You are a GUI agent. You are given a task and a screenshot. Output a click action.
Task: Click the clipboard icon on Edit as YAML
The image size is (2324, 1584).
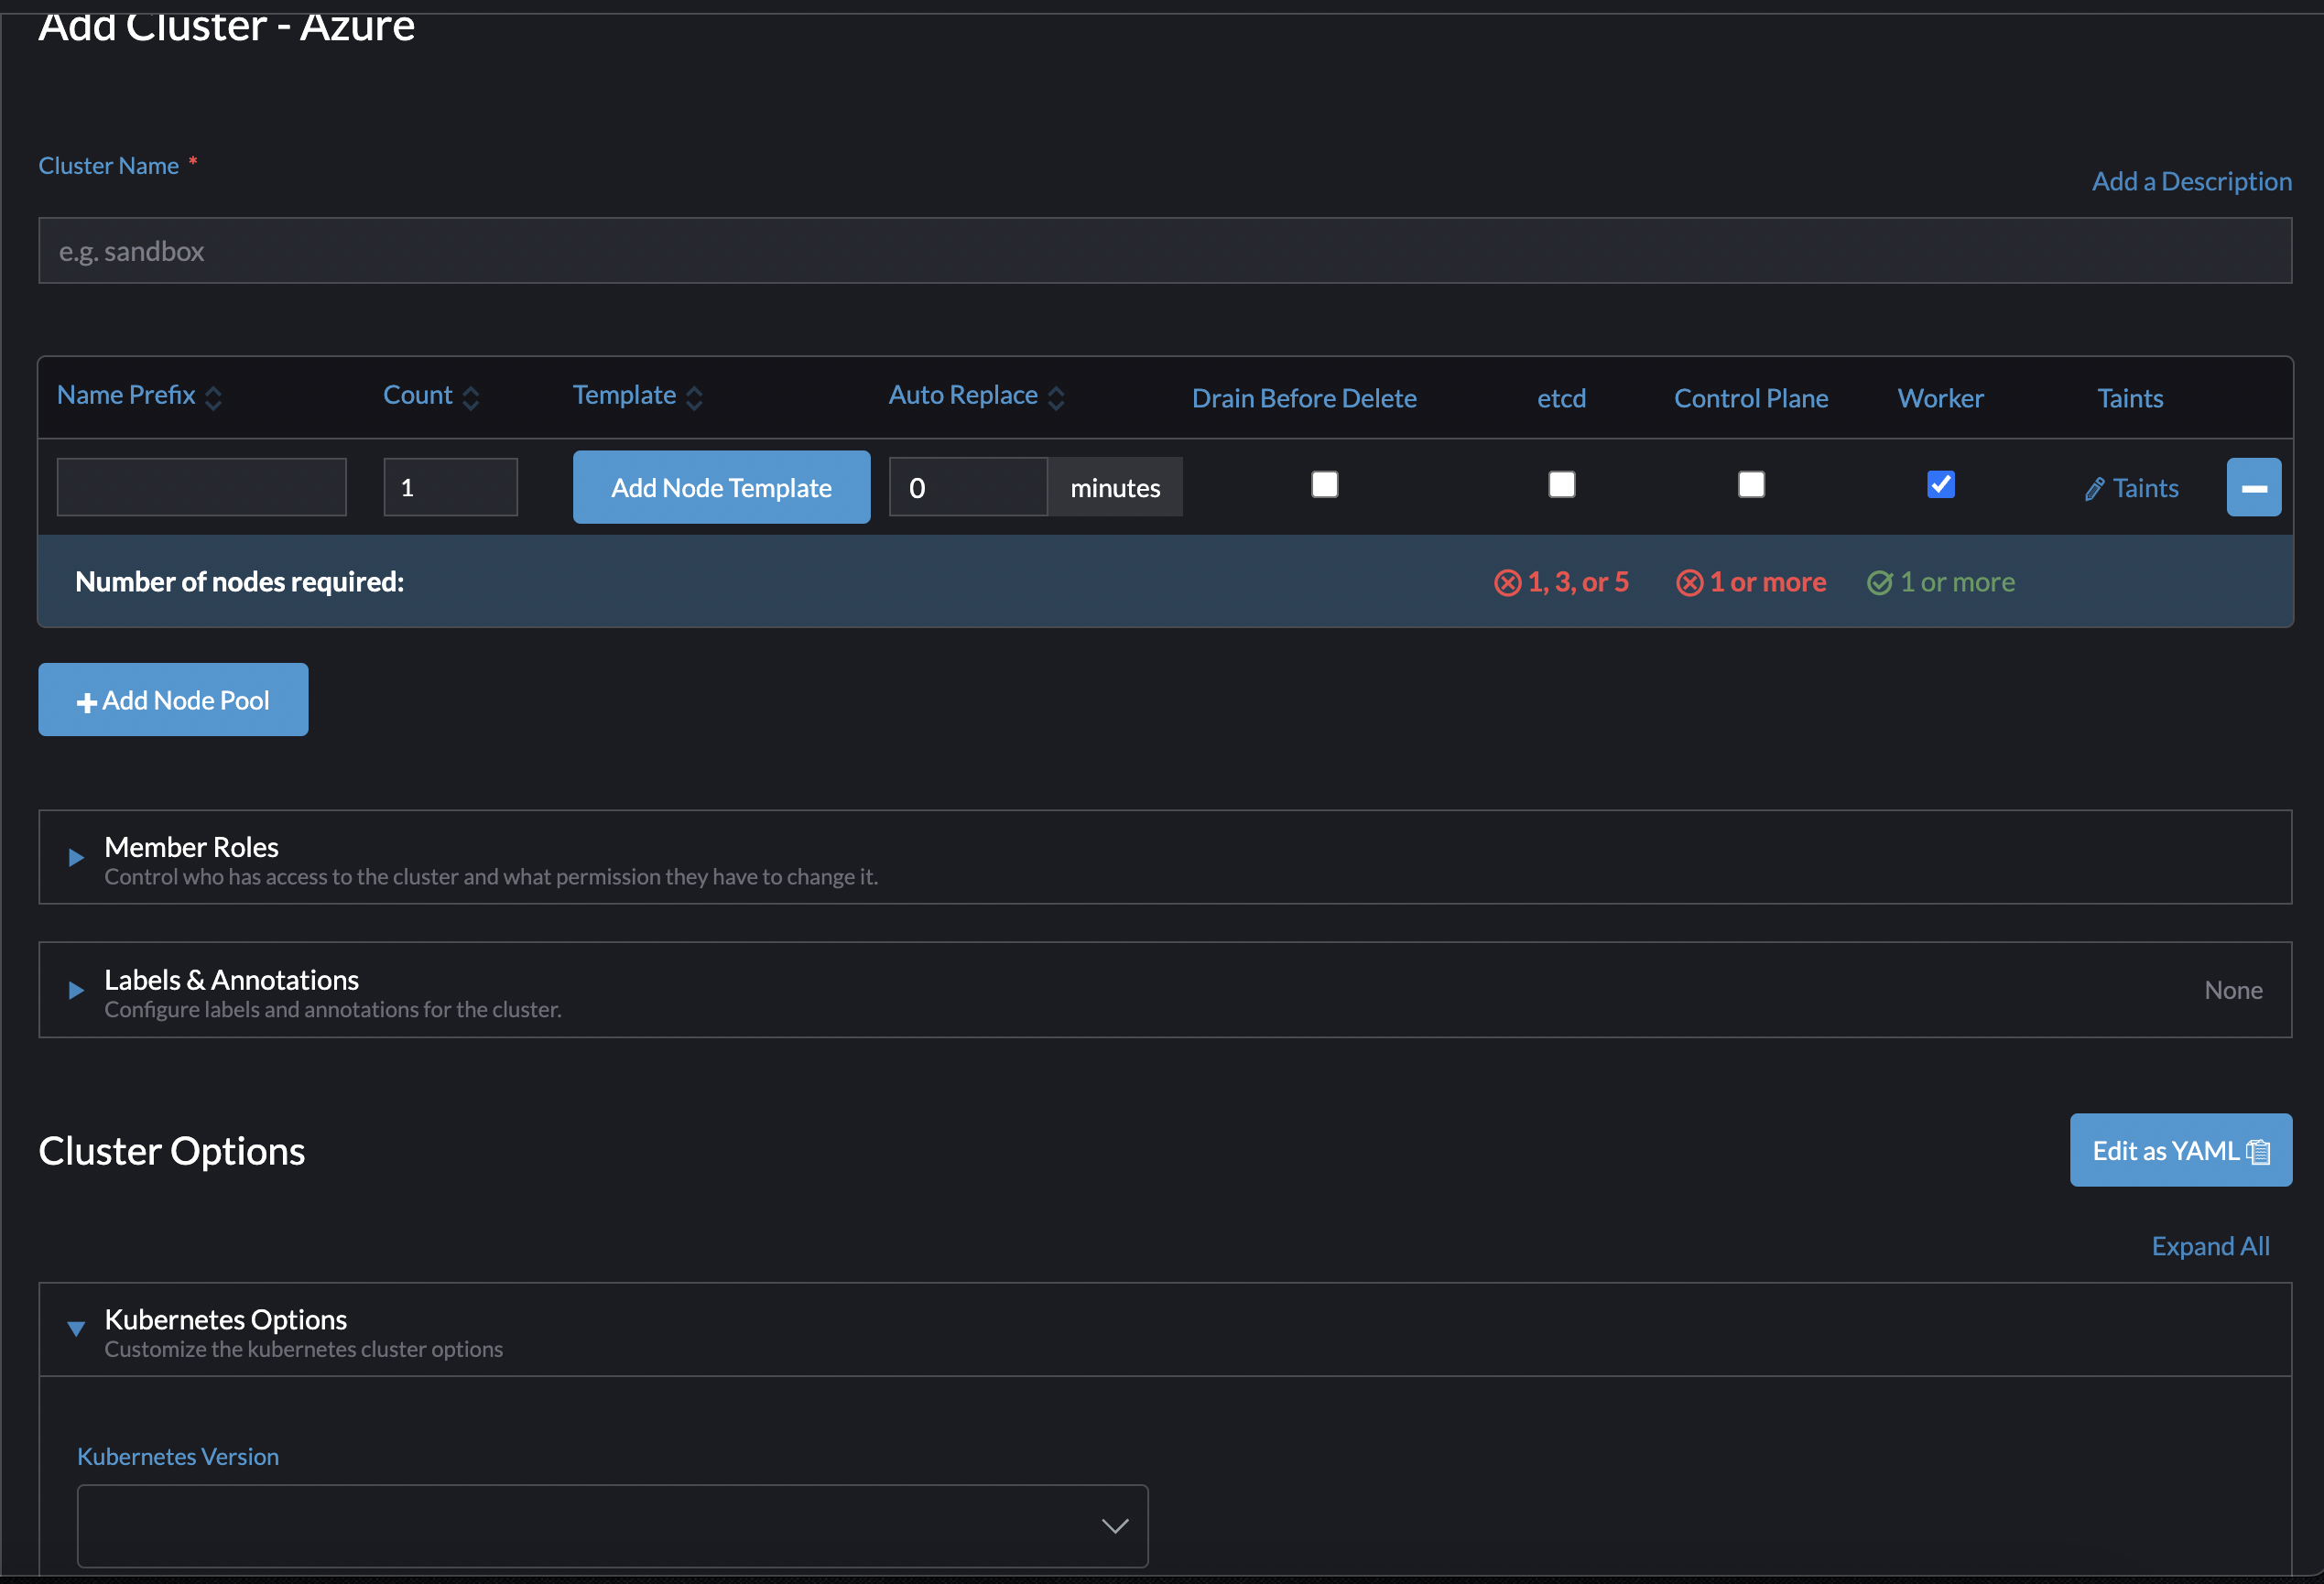tap(2258, 1151)
